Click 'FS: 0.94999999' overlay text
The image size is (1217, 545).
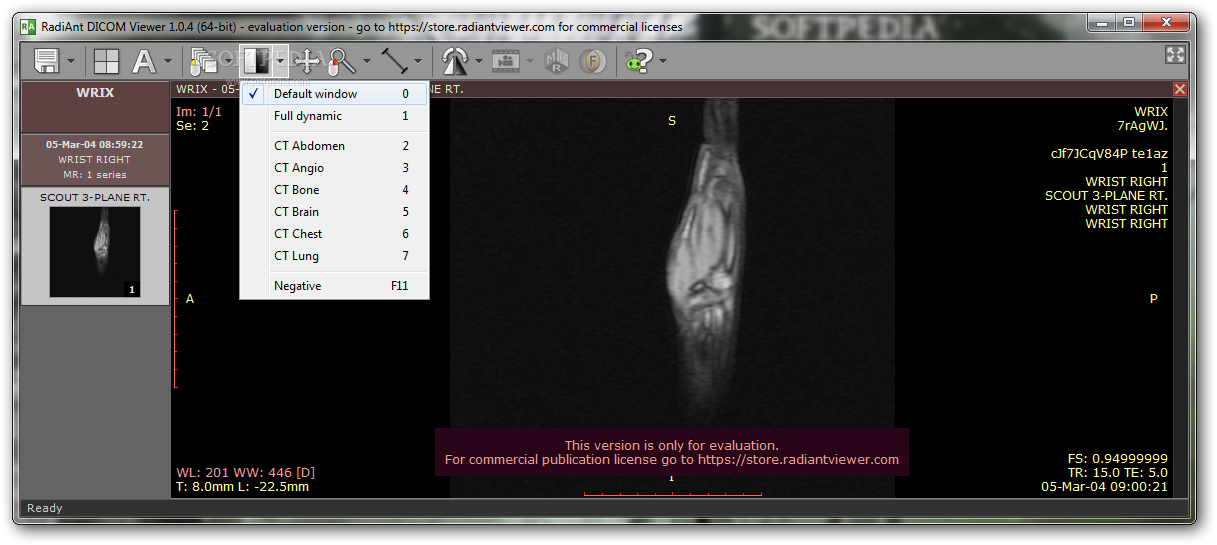(1117, 459)
